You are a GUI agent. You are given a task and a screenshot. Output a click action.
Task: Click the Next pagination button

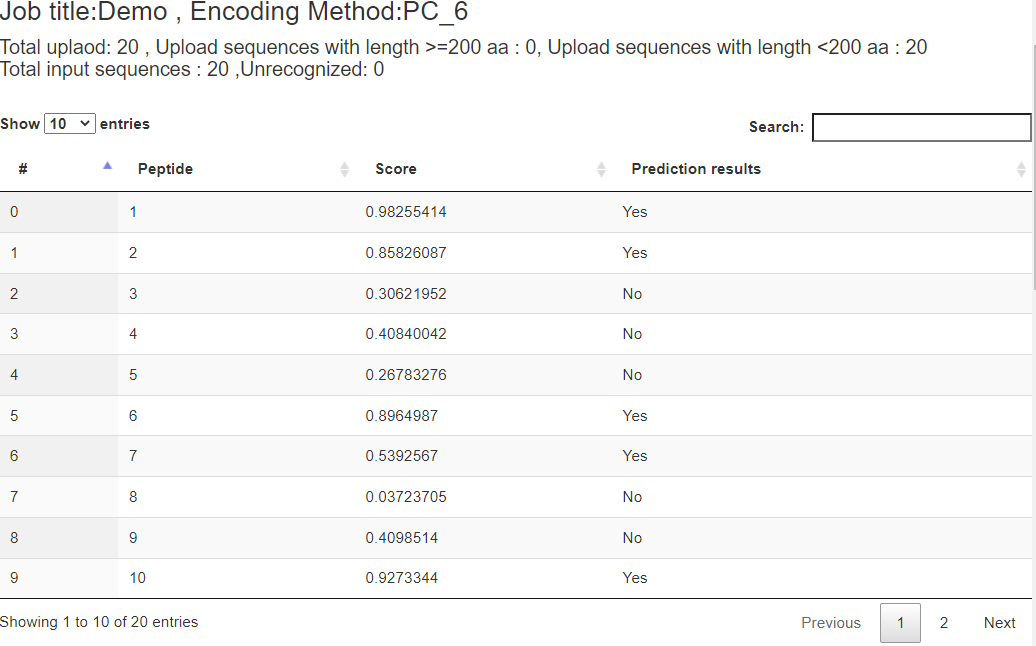pos(999,623)
